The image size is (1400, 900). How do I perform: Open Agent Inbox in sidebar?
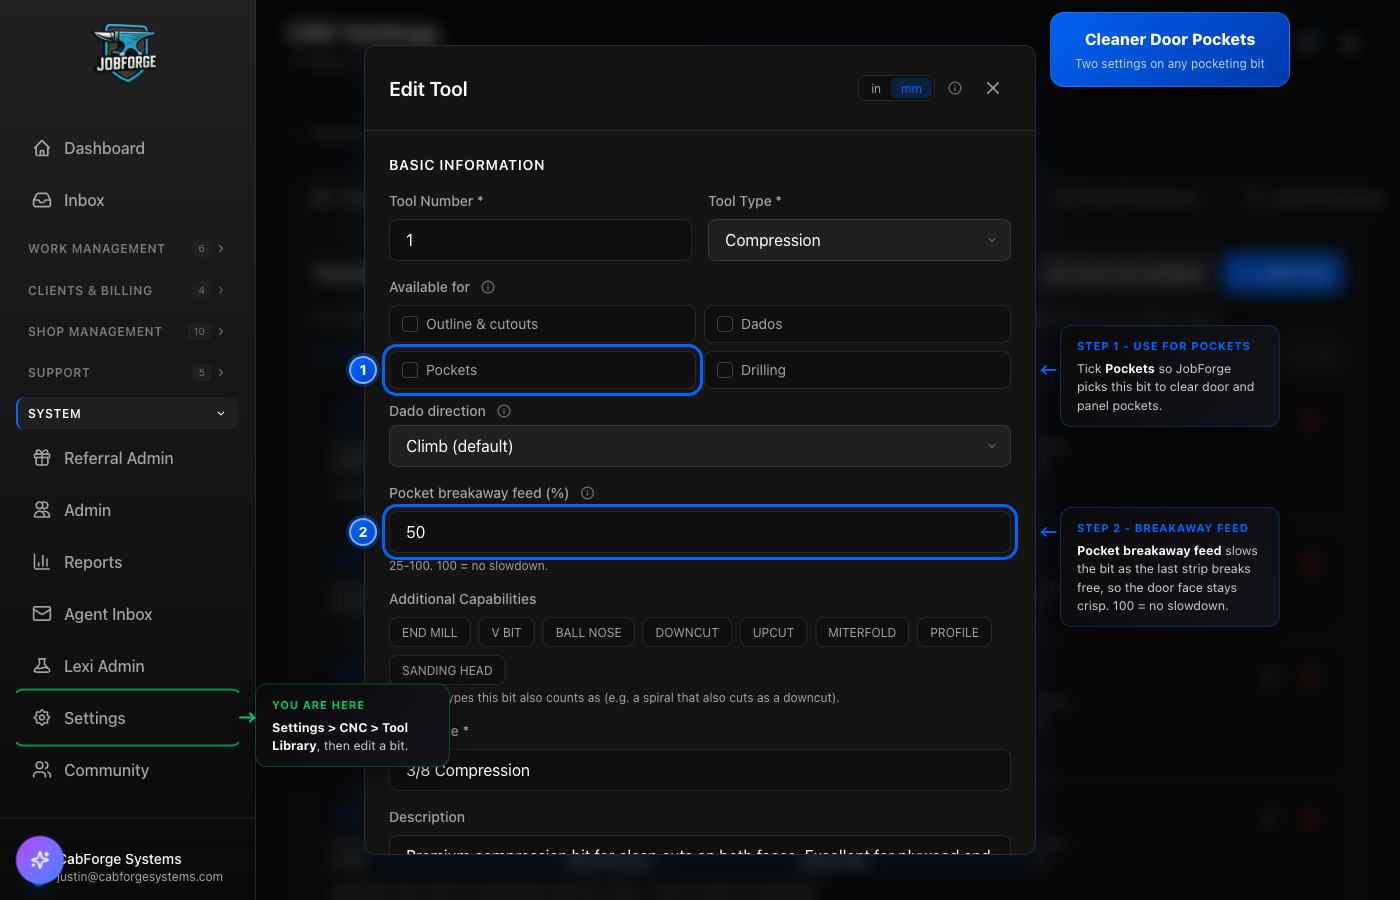click(127, 614)
